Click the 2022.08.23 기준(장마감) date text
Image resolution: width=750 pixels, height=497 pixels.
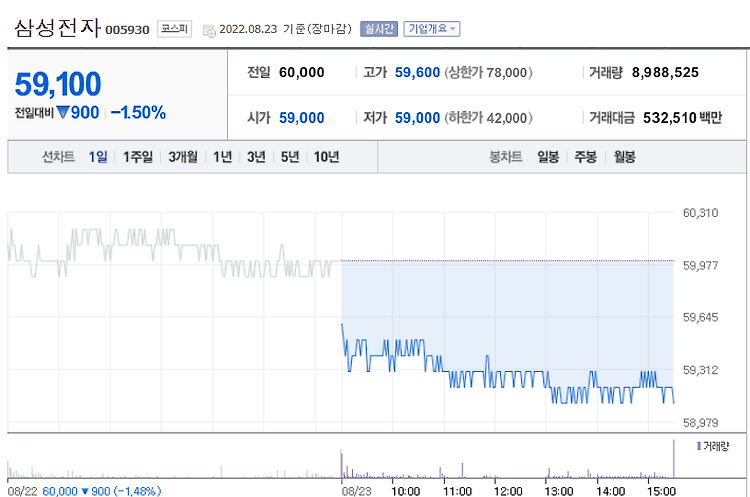point(285,29)
